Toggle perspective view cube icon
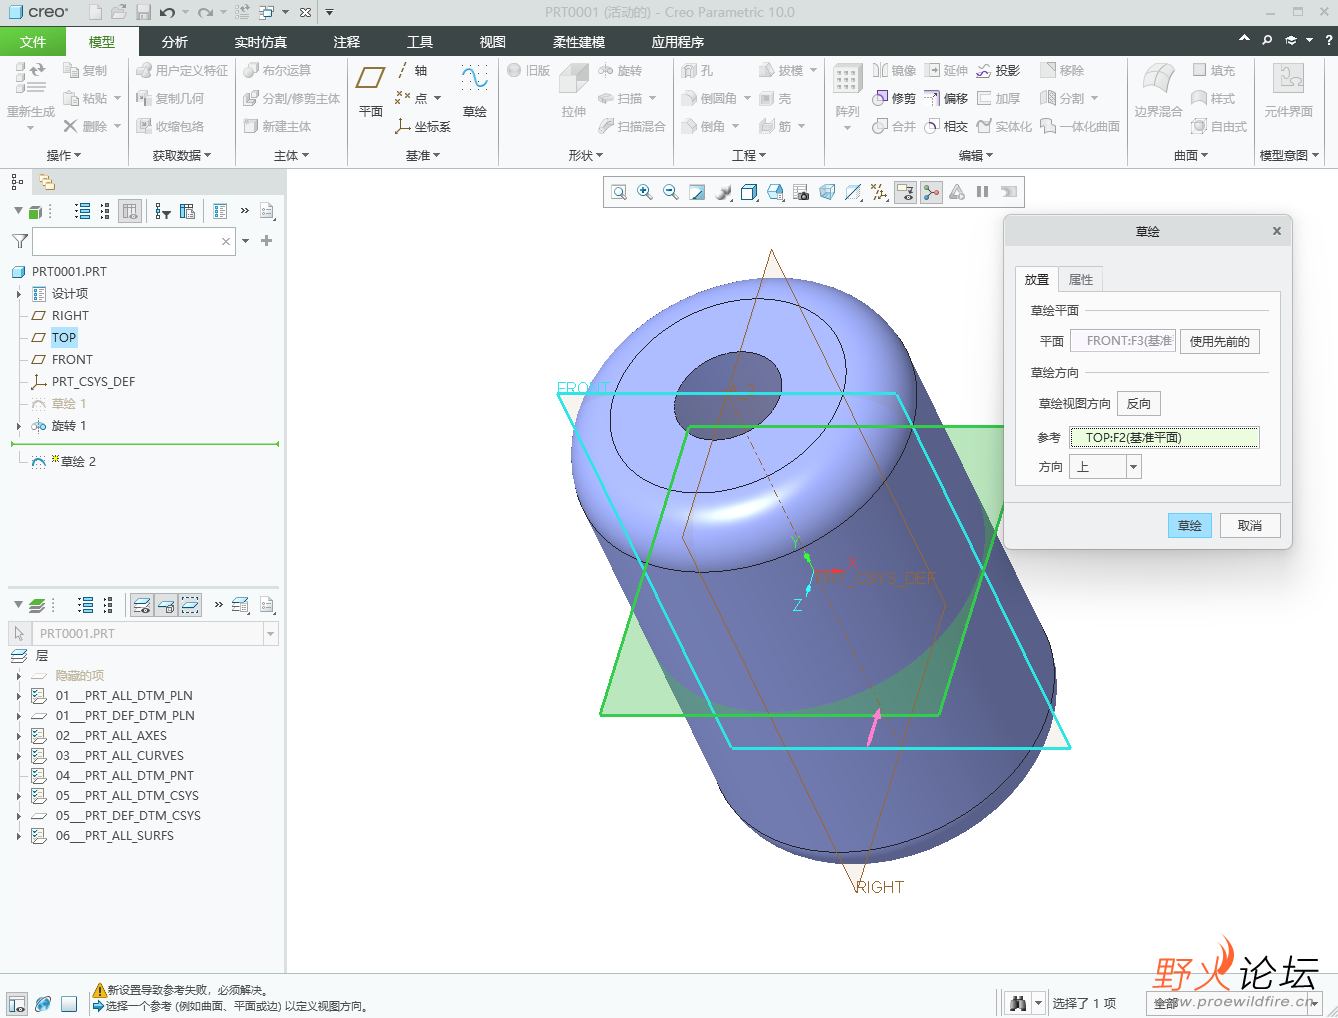The width and height of the screenshot is (1338, 1018). pos(827,192)
